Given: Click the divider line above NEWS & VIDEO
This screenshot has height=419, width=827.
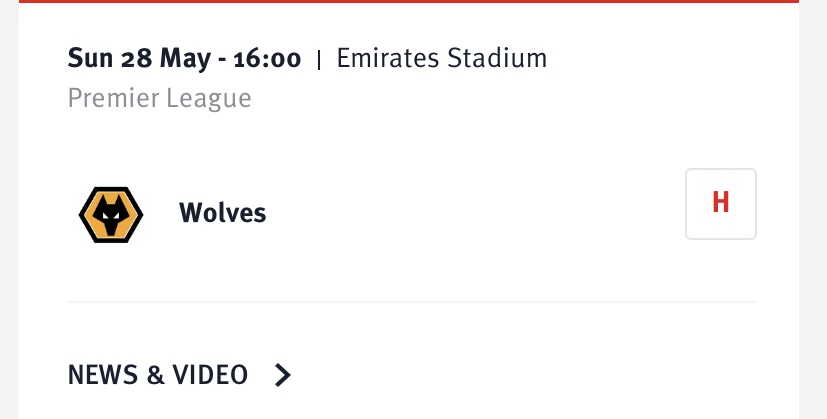Looking at the screenshot, I should 412,302.
